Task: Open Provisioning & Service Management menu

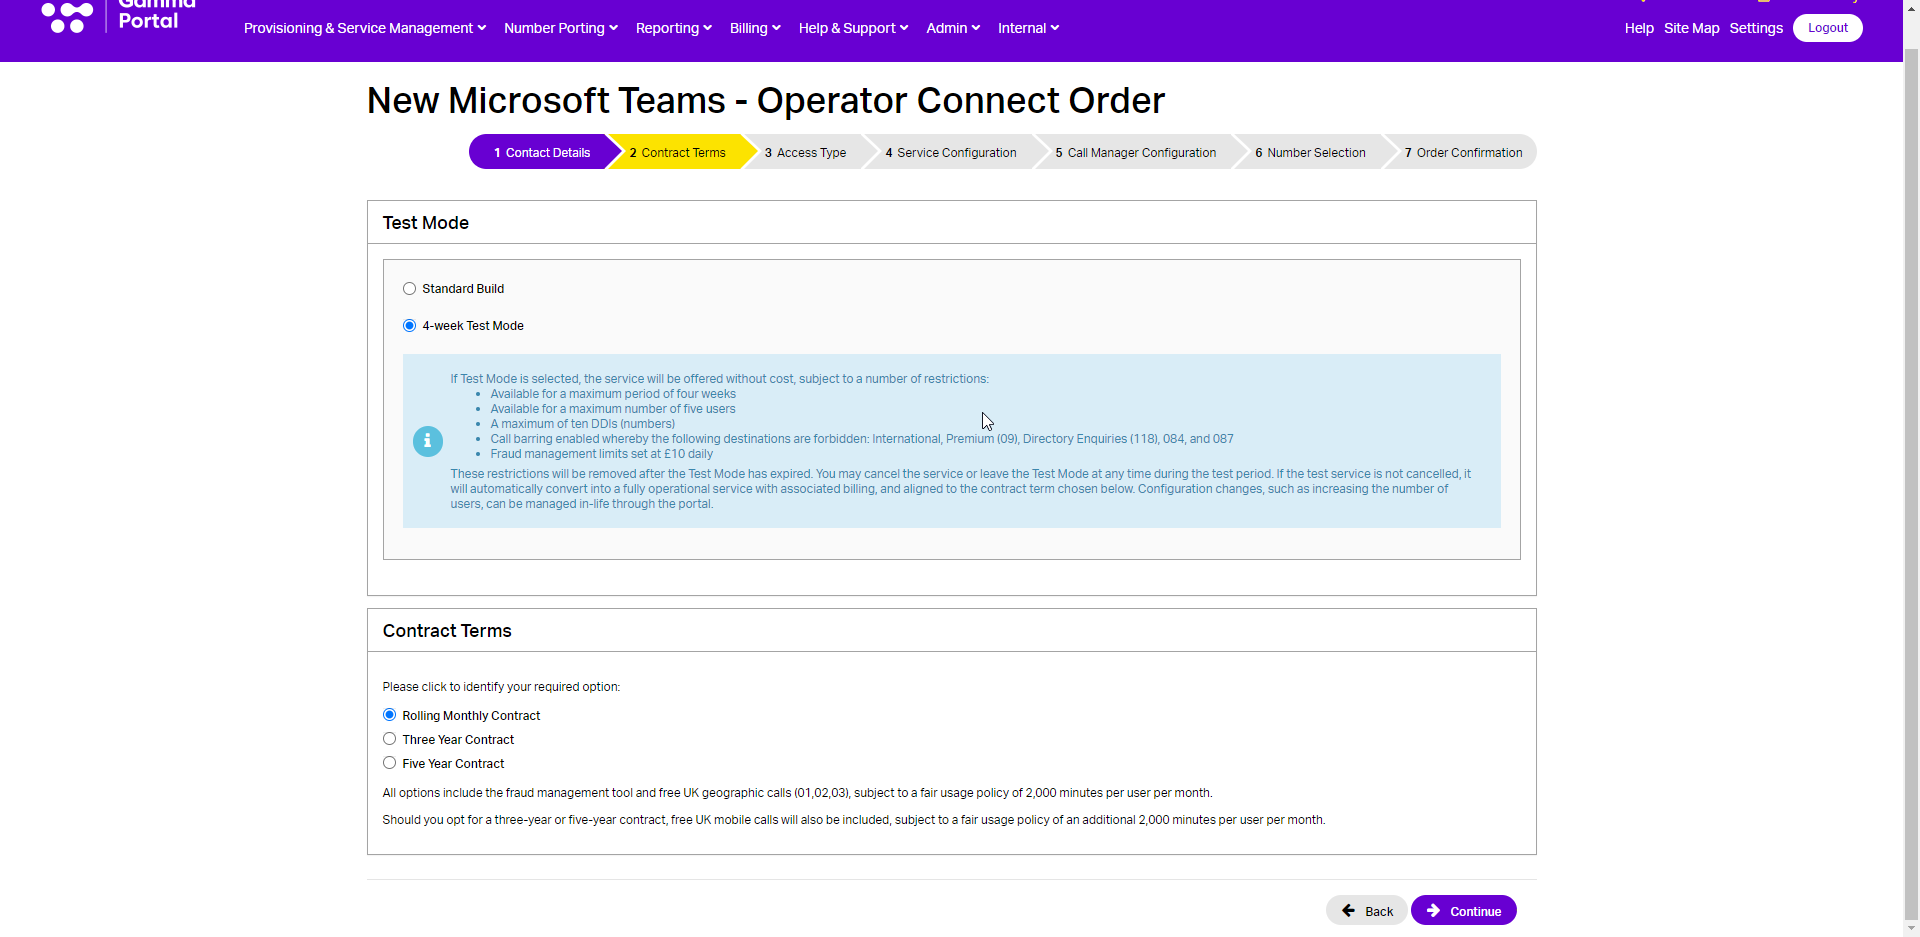Action: tap(365, 28)
